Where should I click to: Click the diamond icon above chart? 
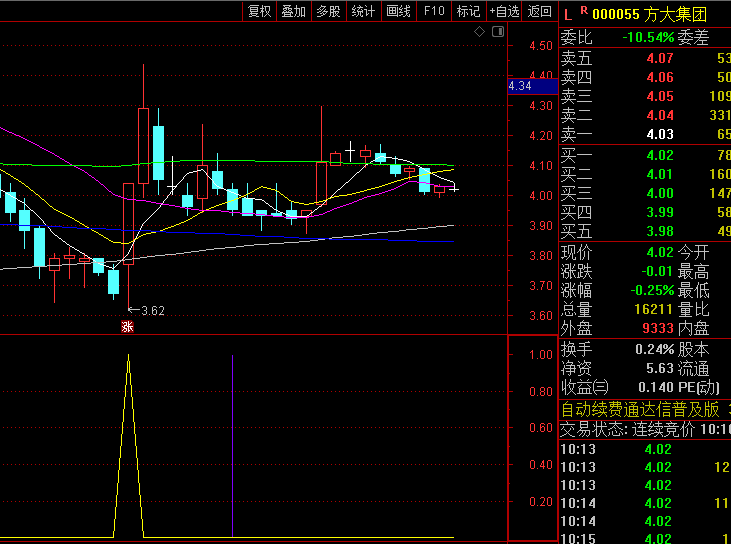click(479, 32)
